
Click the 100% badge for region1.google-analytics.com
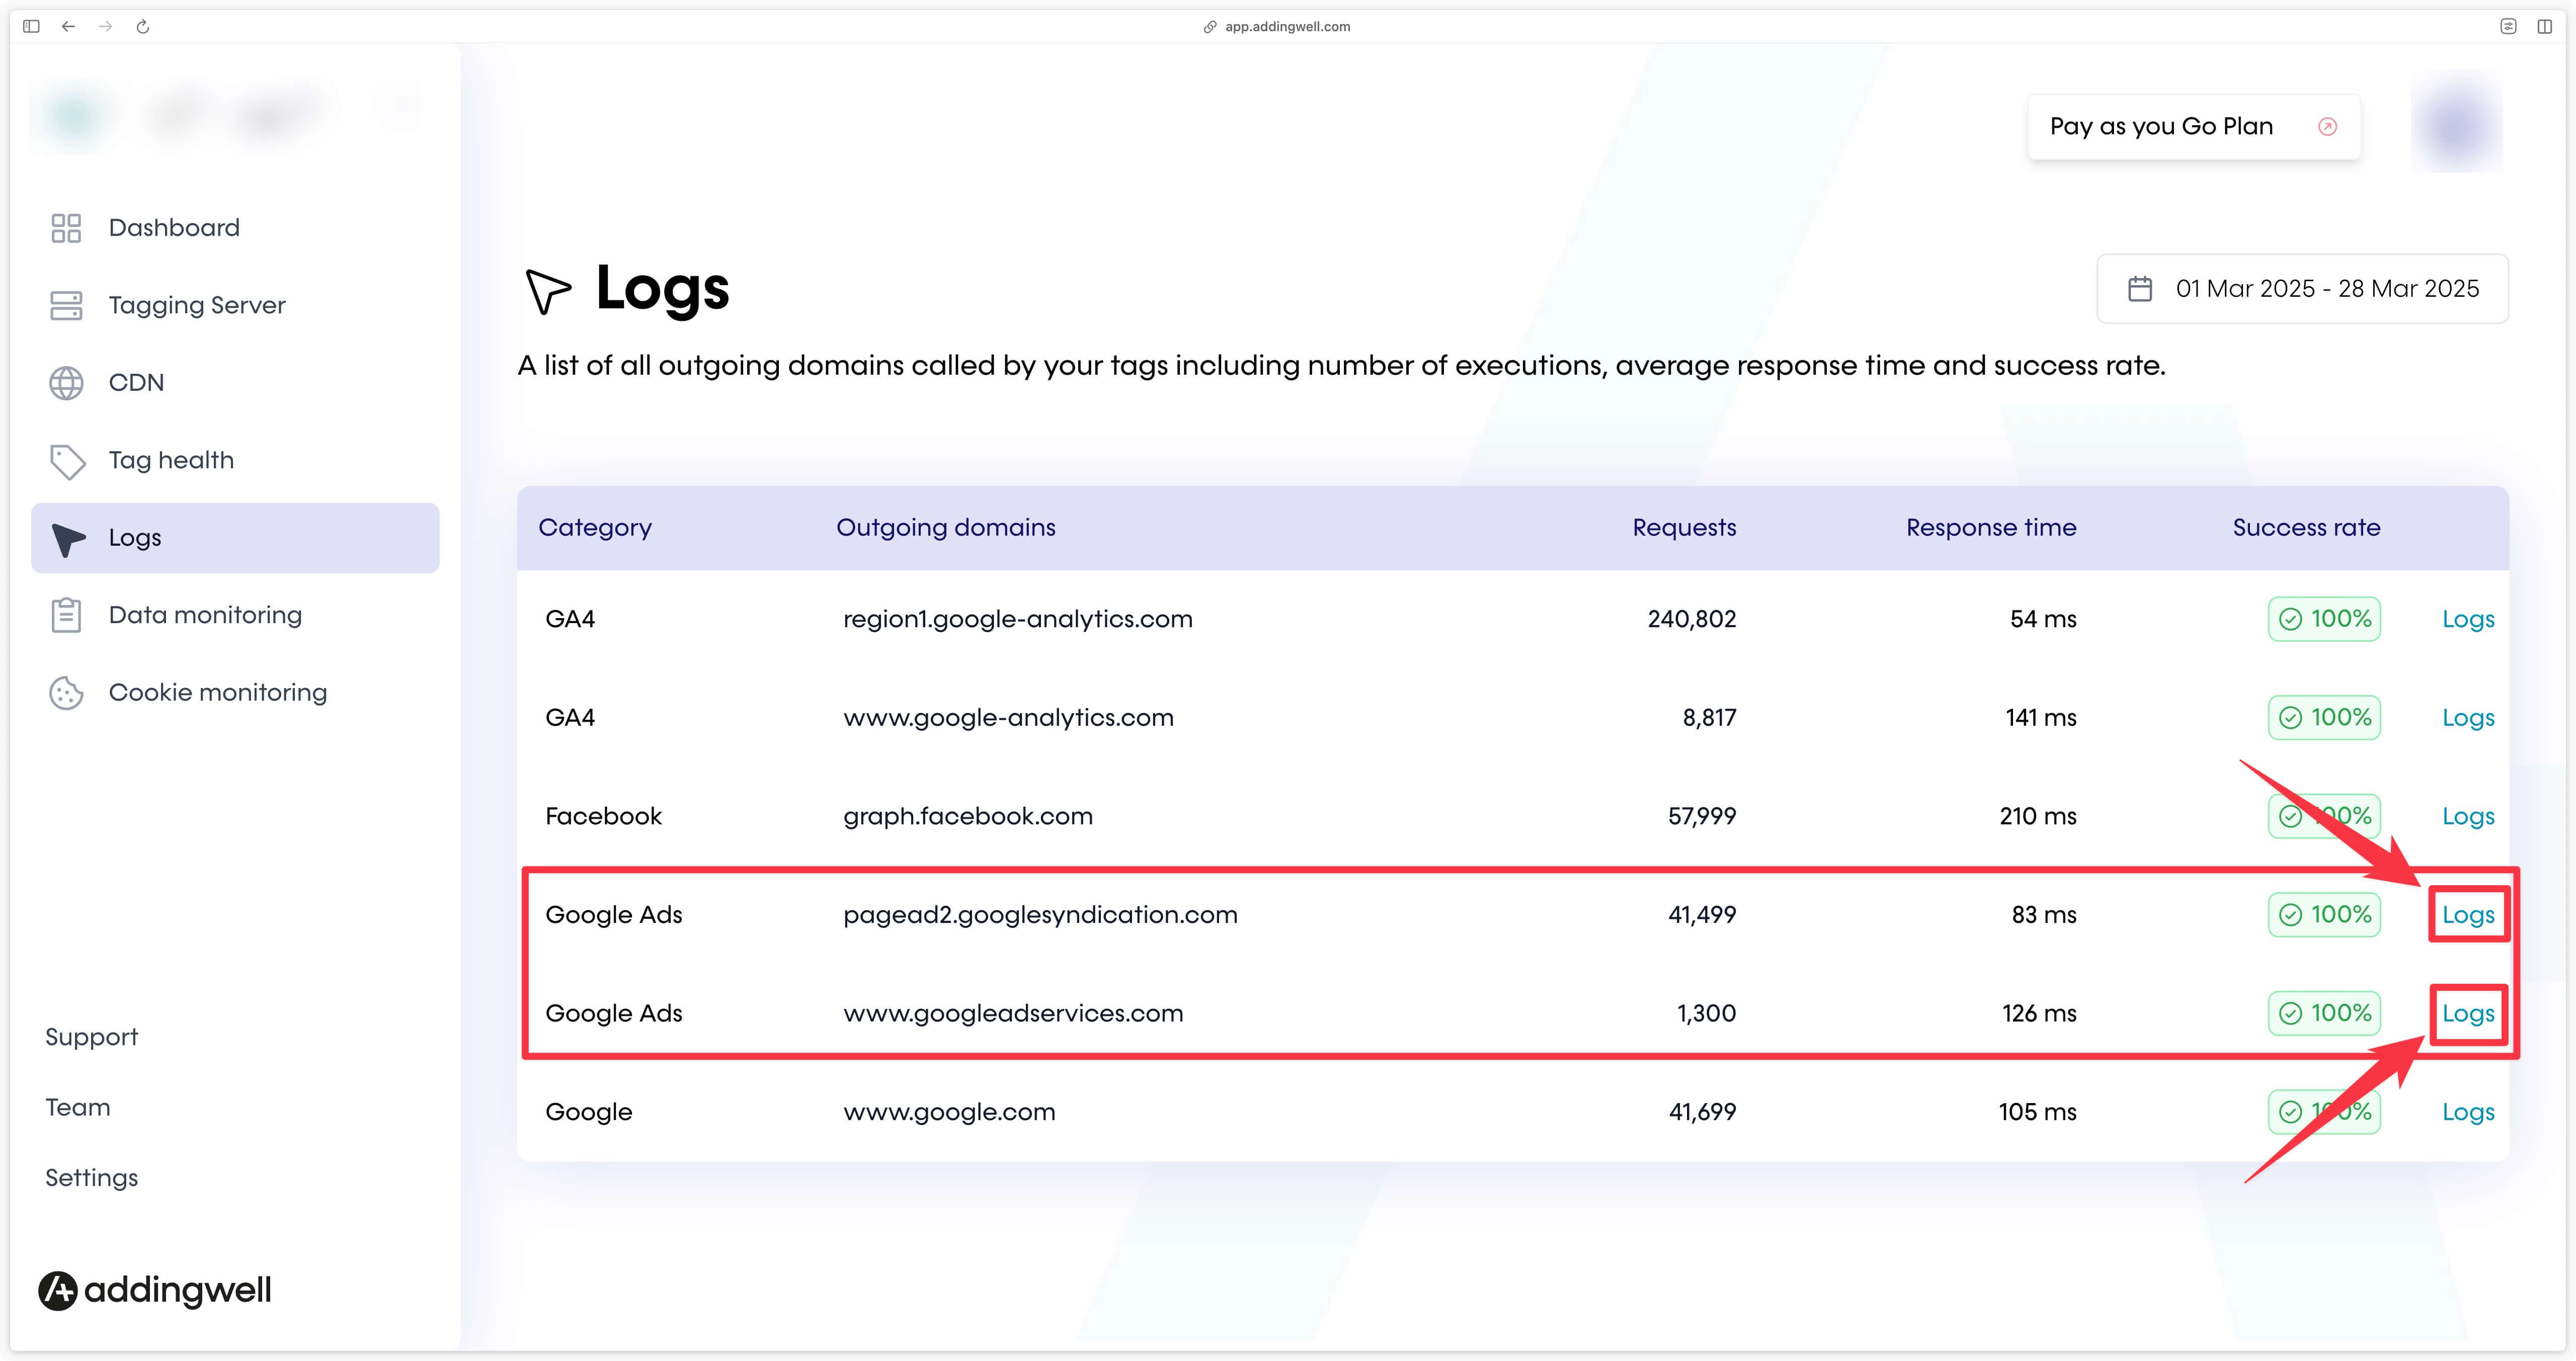click(x=2324, y=619)
